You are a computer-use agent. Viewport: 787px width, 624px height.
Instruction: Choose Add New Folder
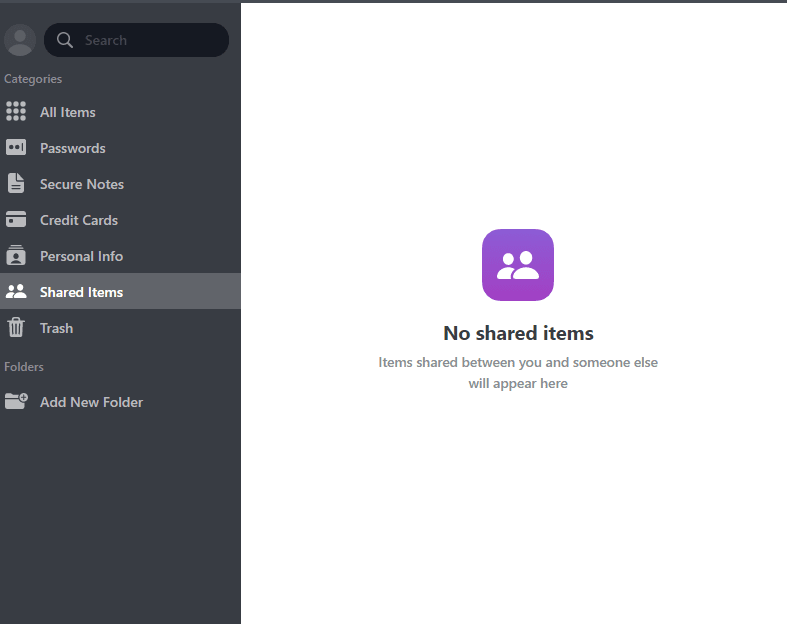coord(120,402)
